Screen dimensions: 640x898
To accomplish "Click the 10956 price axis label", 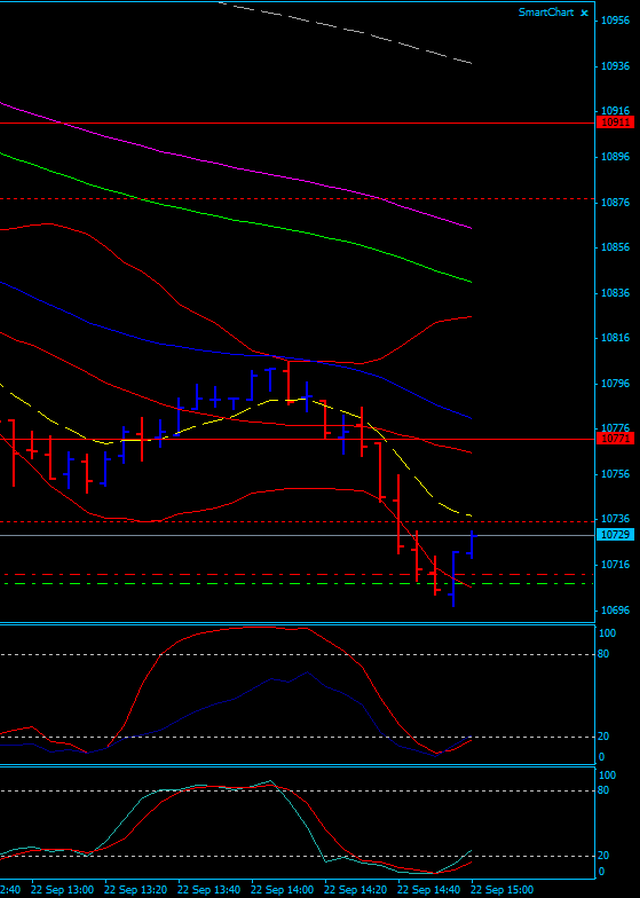I will pos(614,20).
